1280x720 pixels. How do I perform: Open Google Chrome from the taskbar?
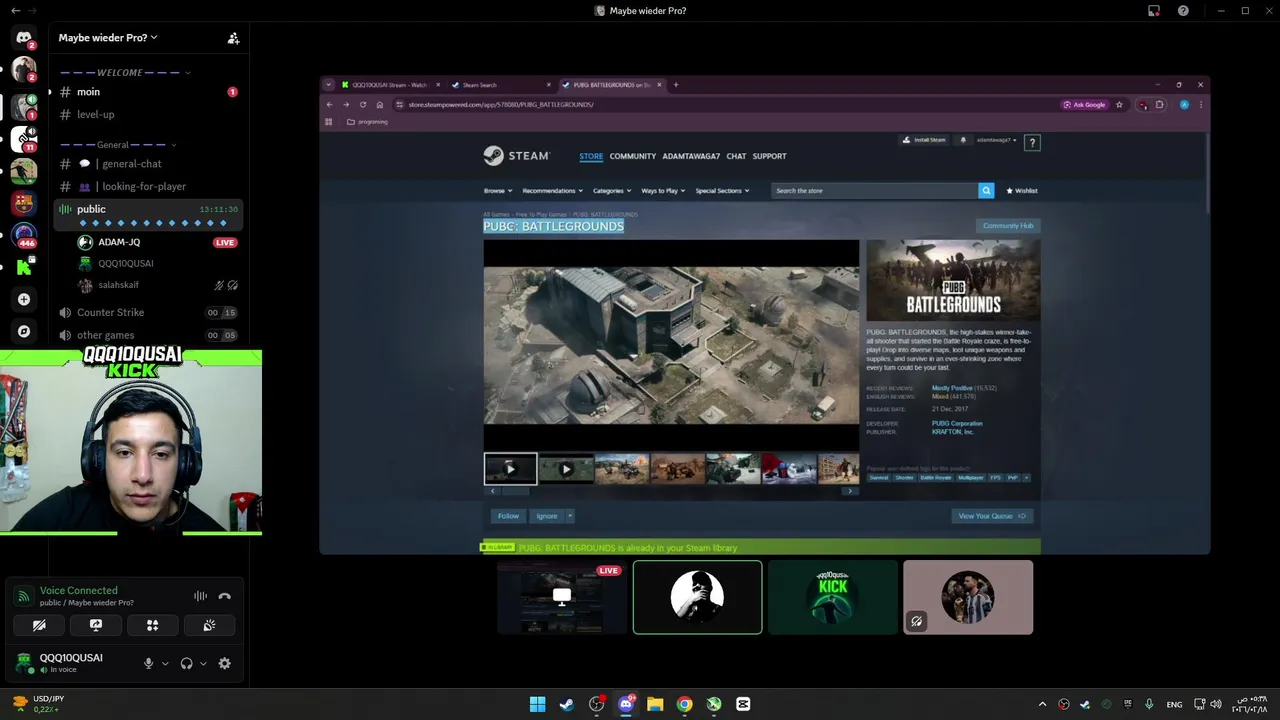click(684, 704)
